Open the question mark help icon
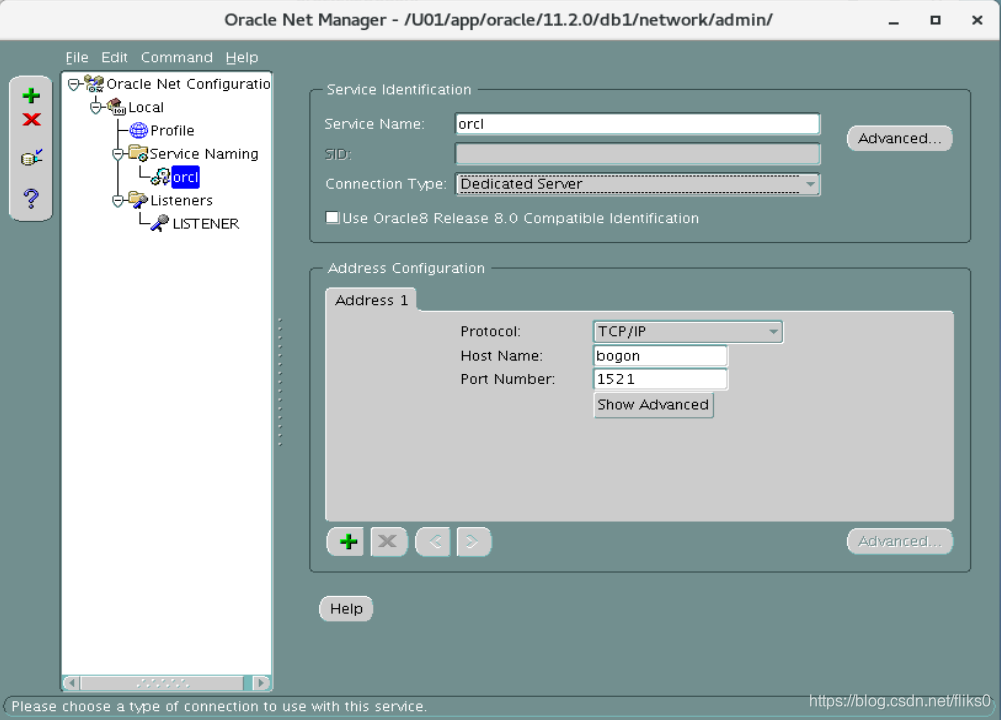The height and width of the screenshot is (720, 1001). 31,199
